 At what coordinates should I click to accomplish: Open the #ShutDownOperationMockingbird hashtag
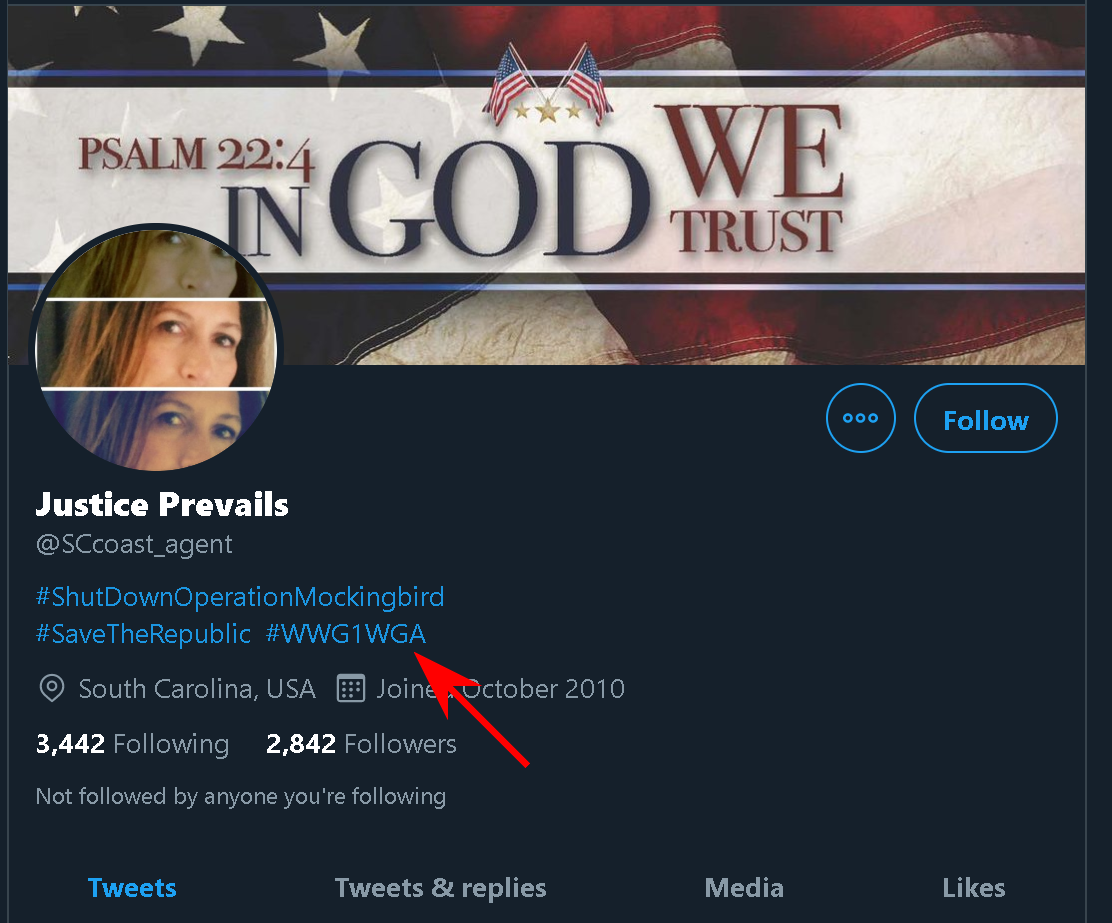click(x=240, y=598)
